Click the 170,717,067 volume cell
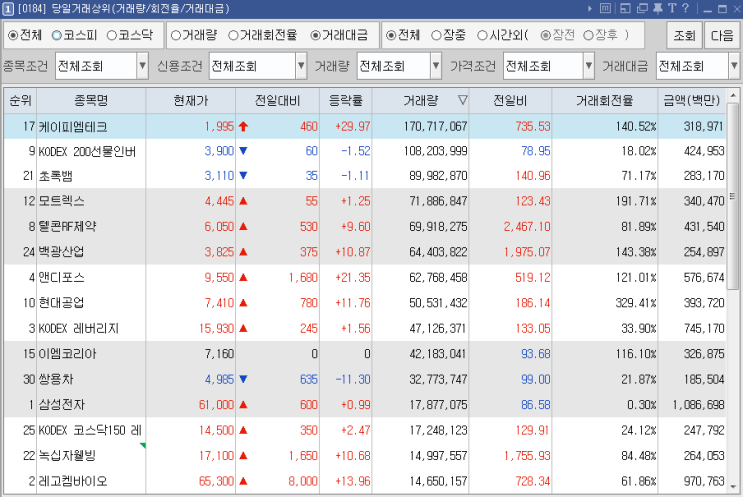 (x=435, y=127)
